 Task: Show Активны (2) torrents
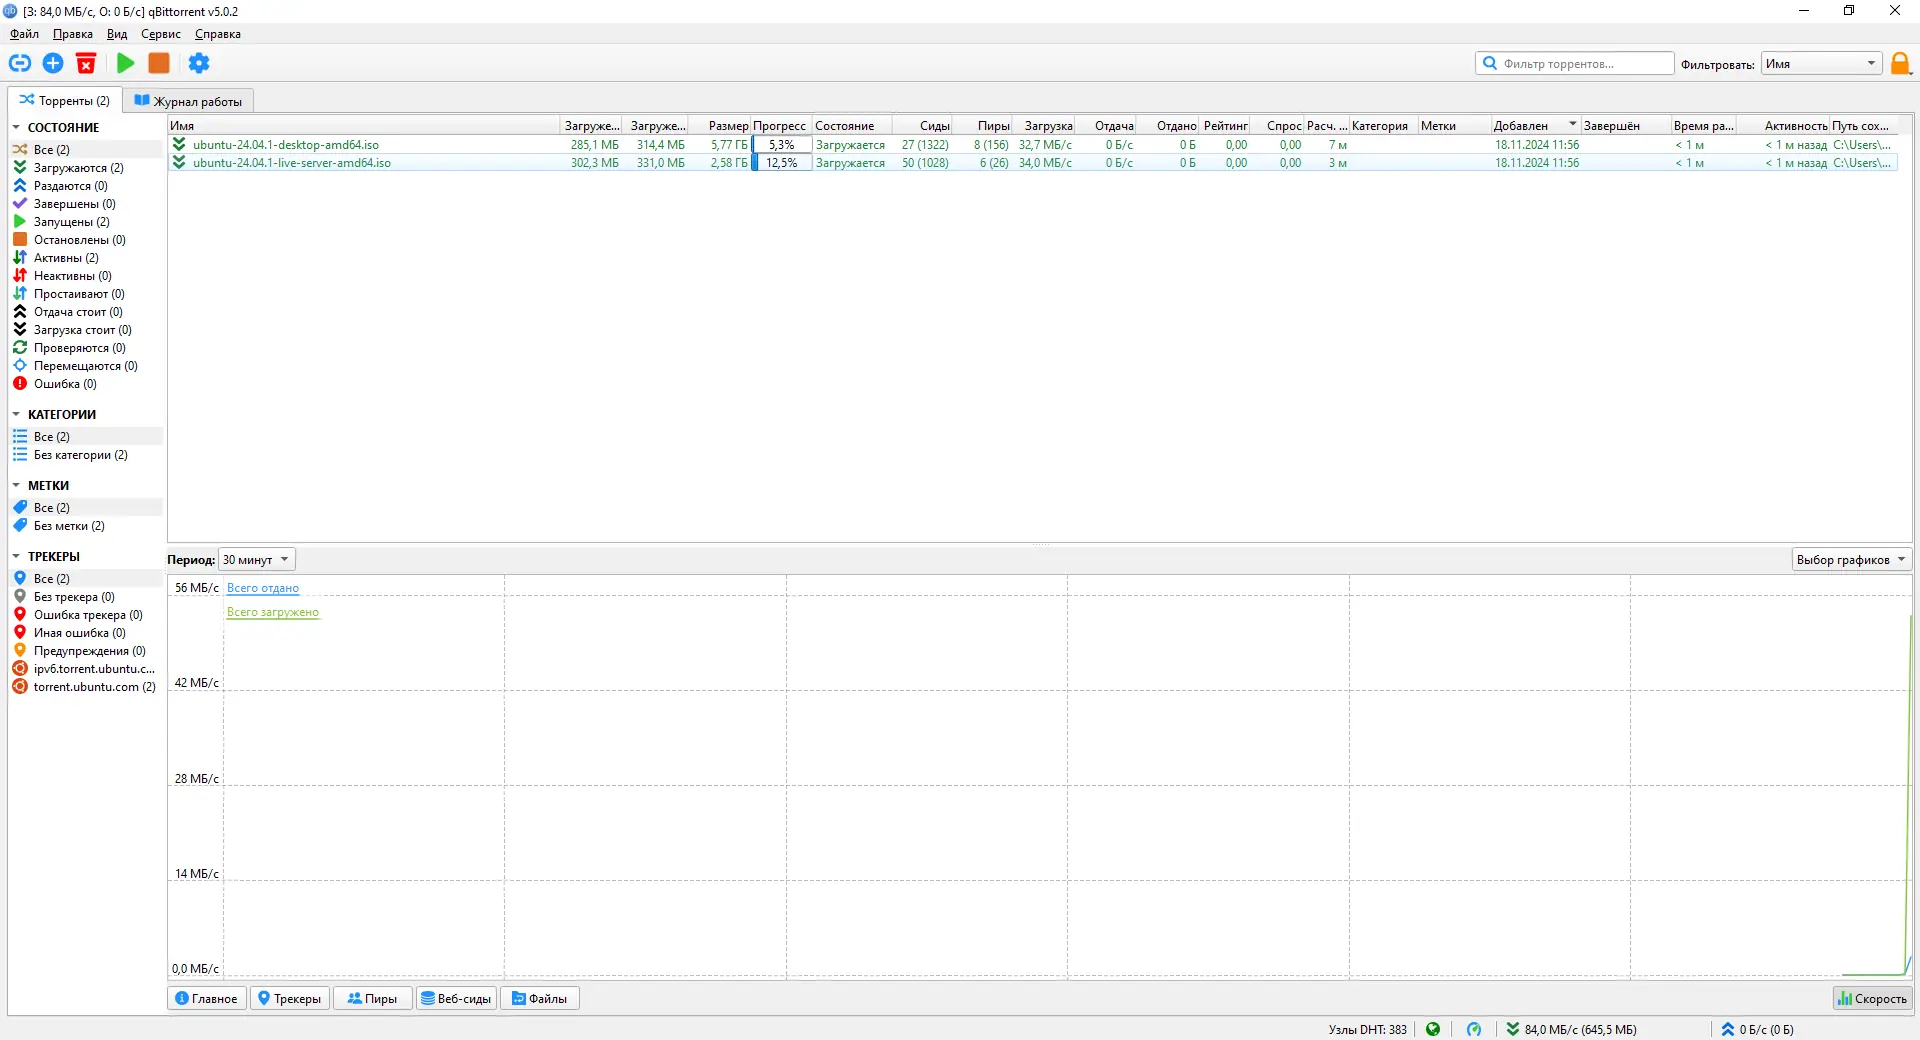pyautogui.click(x=66, y=258)
